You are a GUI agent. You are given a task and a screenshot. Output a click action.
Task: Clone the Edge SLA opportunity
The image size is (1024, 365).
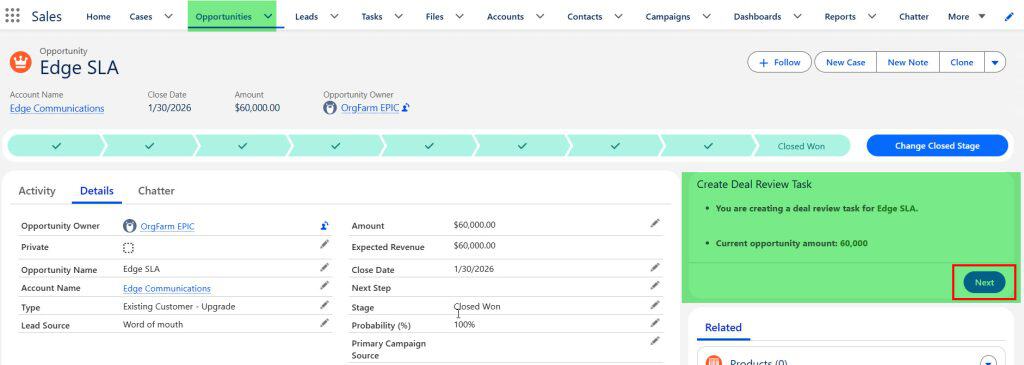click(961, 63)
